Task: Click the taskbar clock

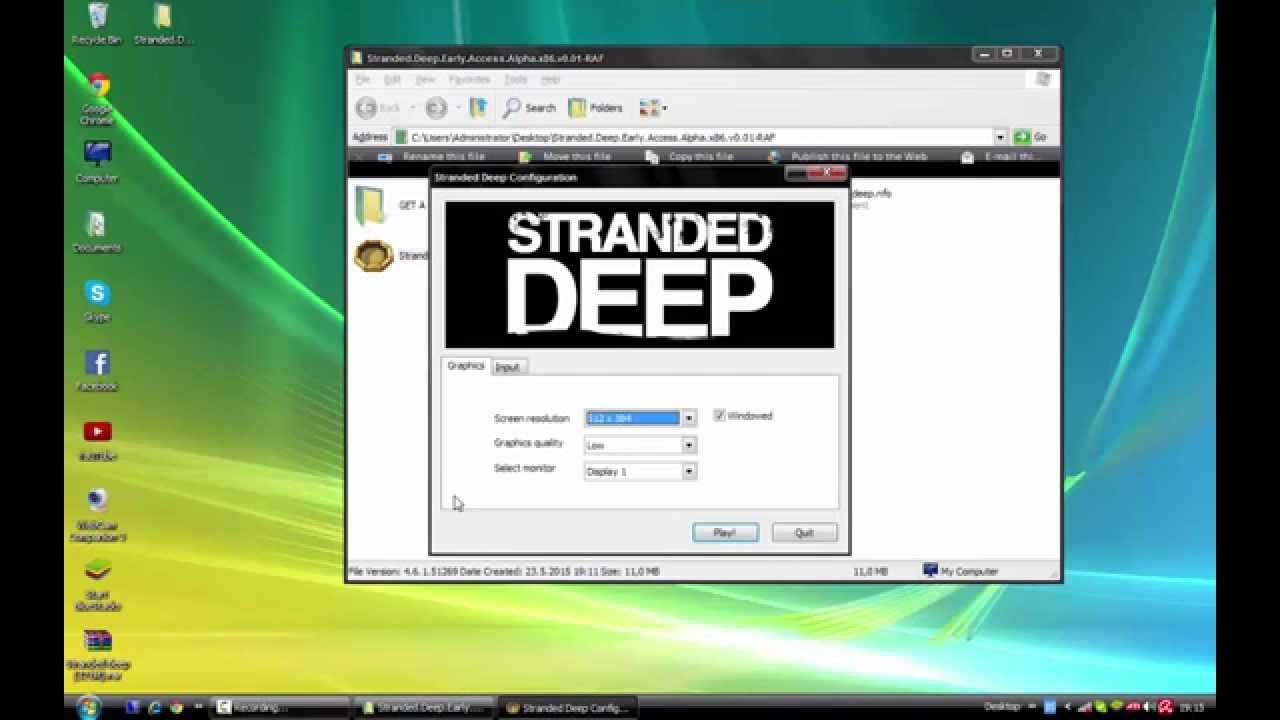Action: pos(1192,707)
